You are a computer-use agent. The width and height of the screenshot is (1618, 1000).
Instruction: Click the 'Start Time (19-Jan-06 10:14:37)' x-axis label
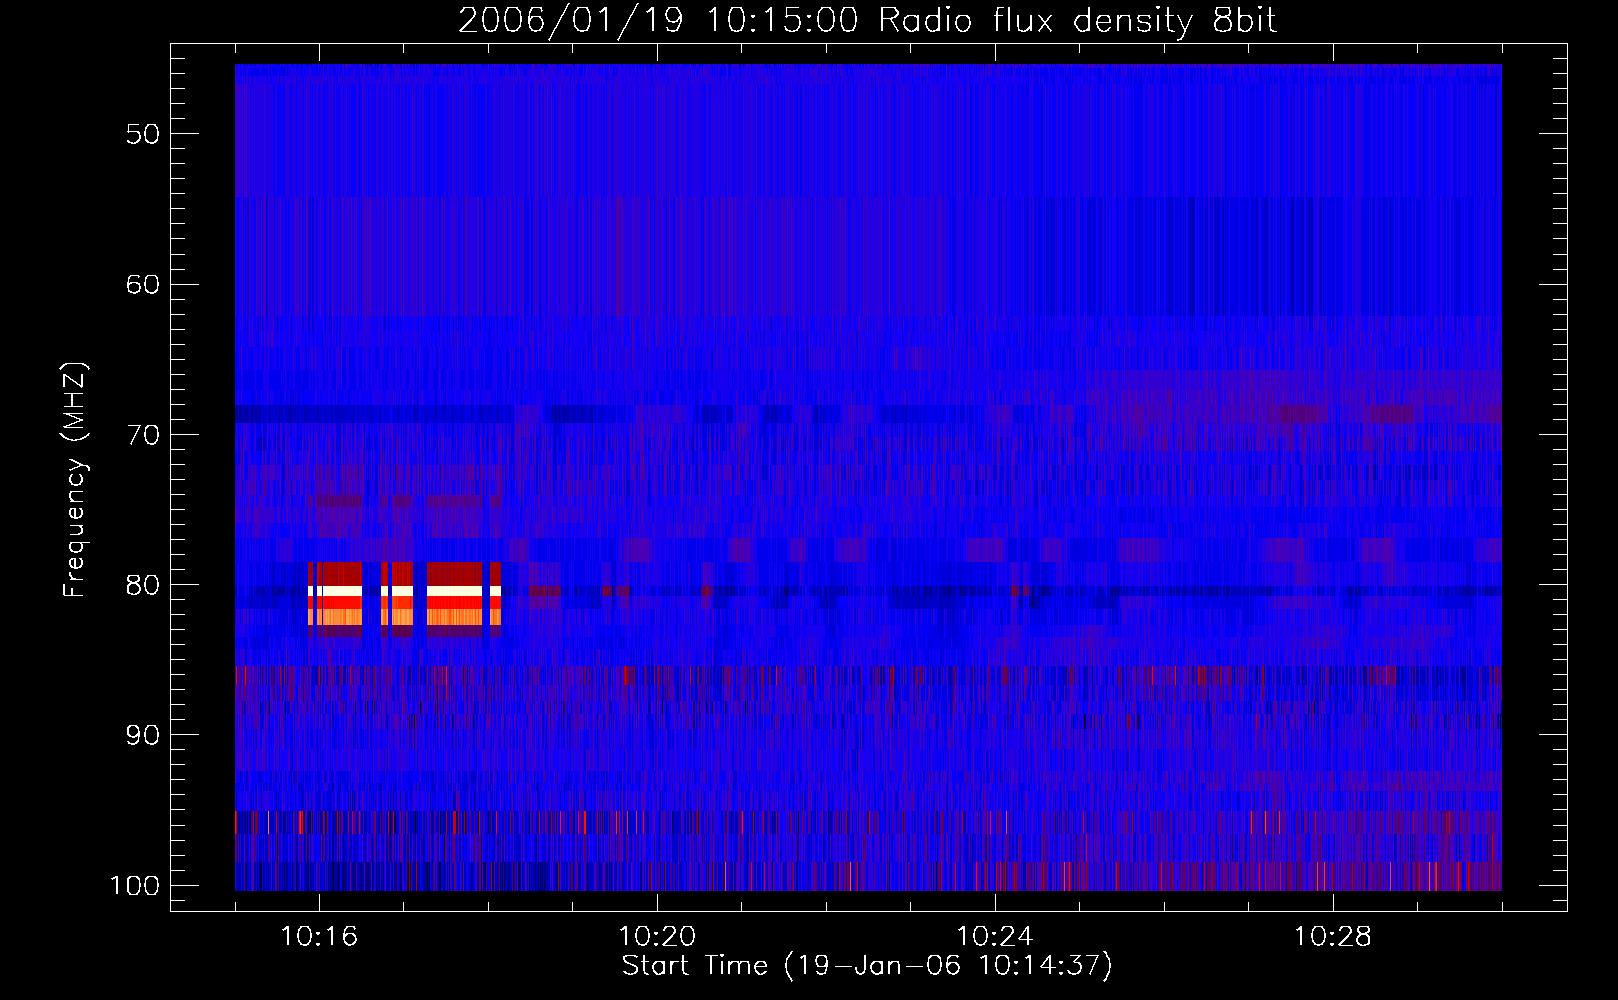tap(867, 966)
